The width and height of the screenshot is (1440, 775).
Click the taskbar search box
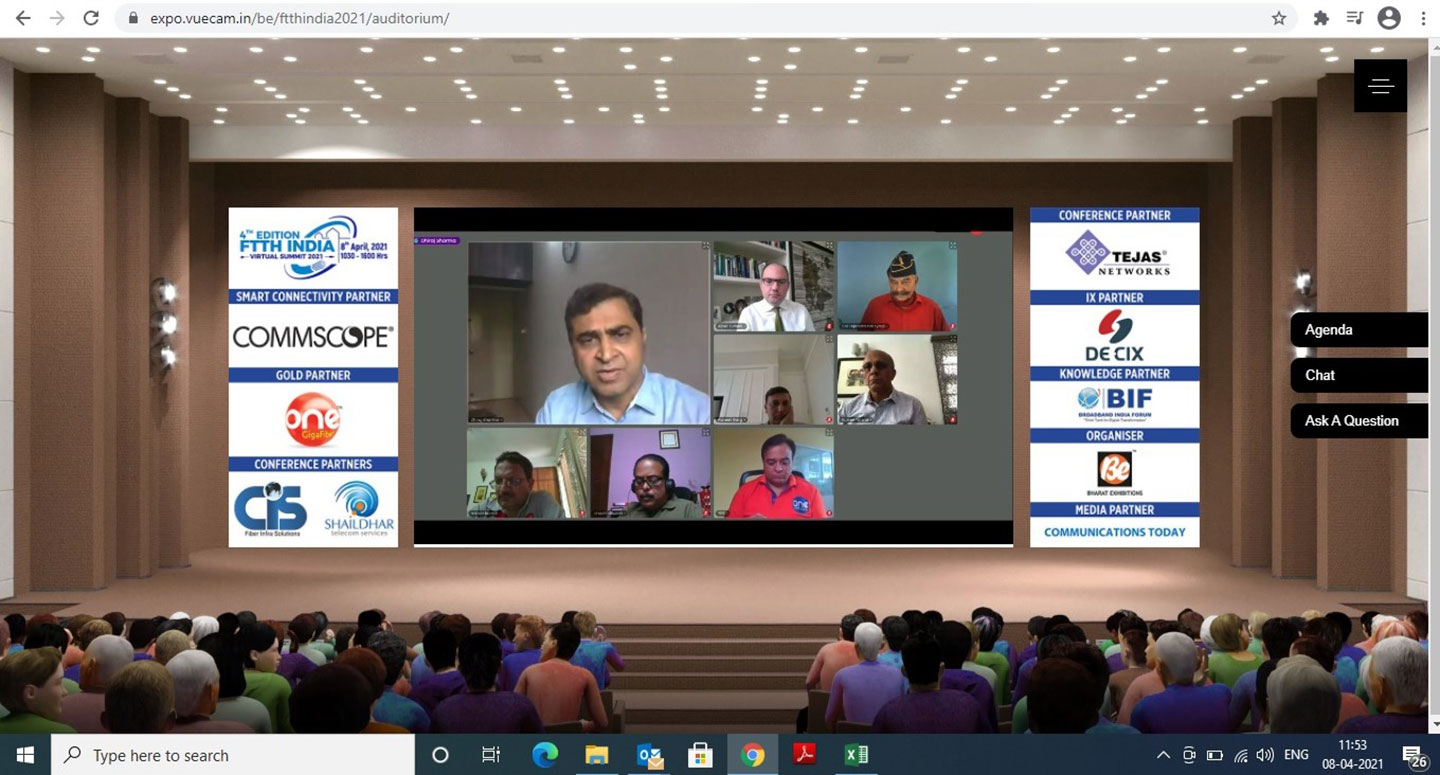click(x=232, y=755)
